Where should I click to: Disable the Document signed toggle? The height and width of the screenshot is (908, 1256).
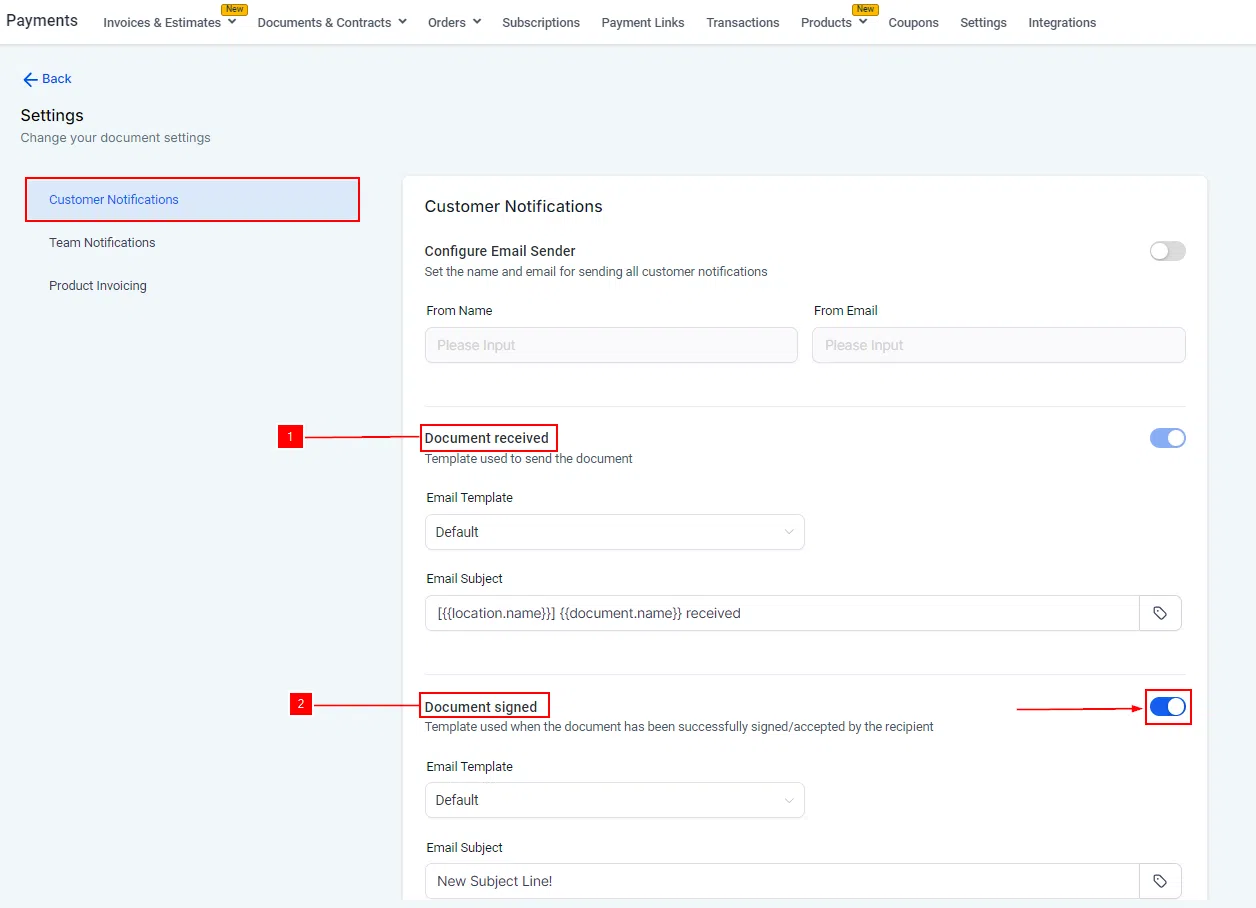click(x=1167, y=707)
